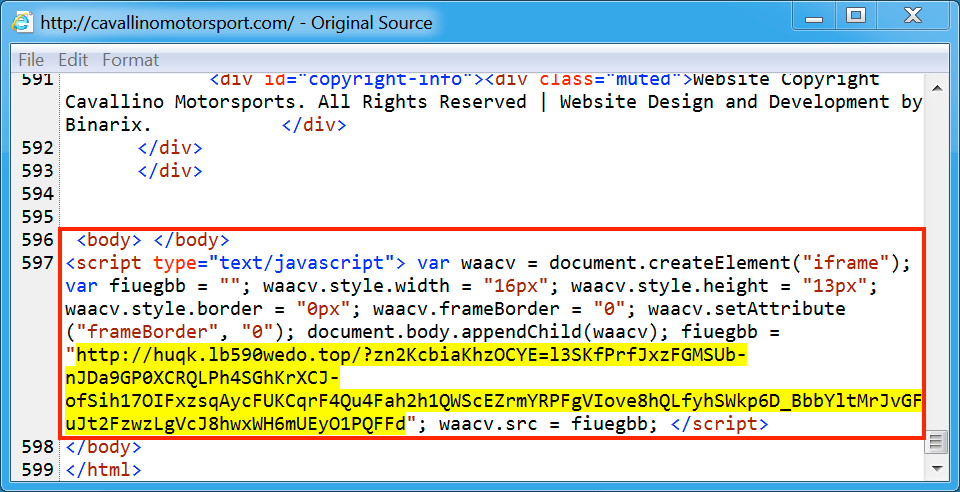Viewport: 960px width, 492px height.
Task: Click the "text/javascript" attribute value
Action: (x=300, y=263)
